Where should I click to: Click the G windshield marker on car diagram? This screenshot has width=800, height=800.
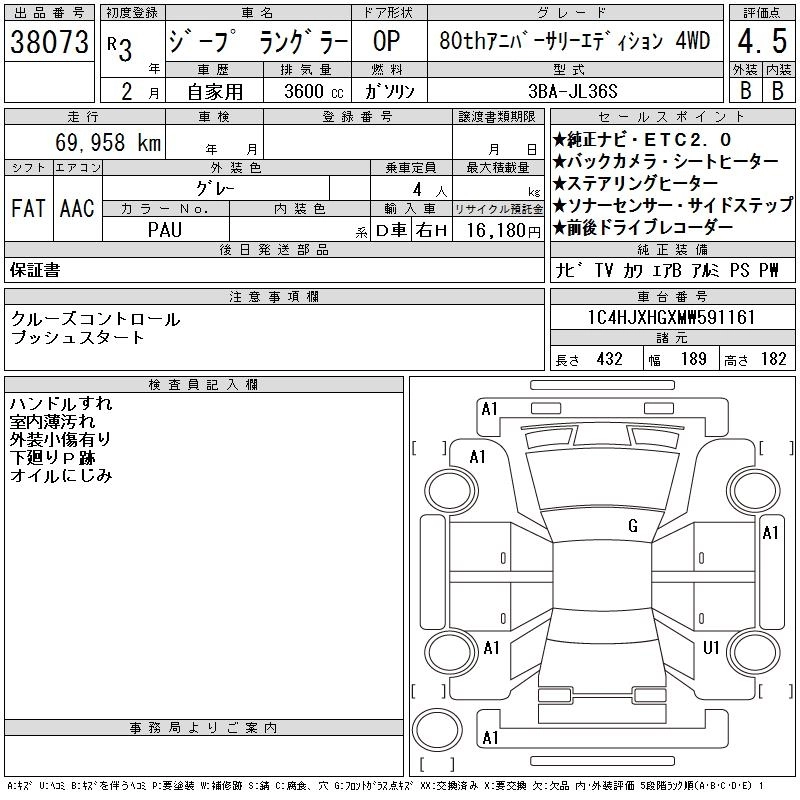point(633,525)
